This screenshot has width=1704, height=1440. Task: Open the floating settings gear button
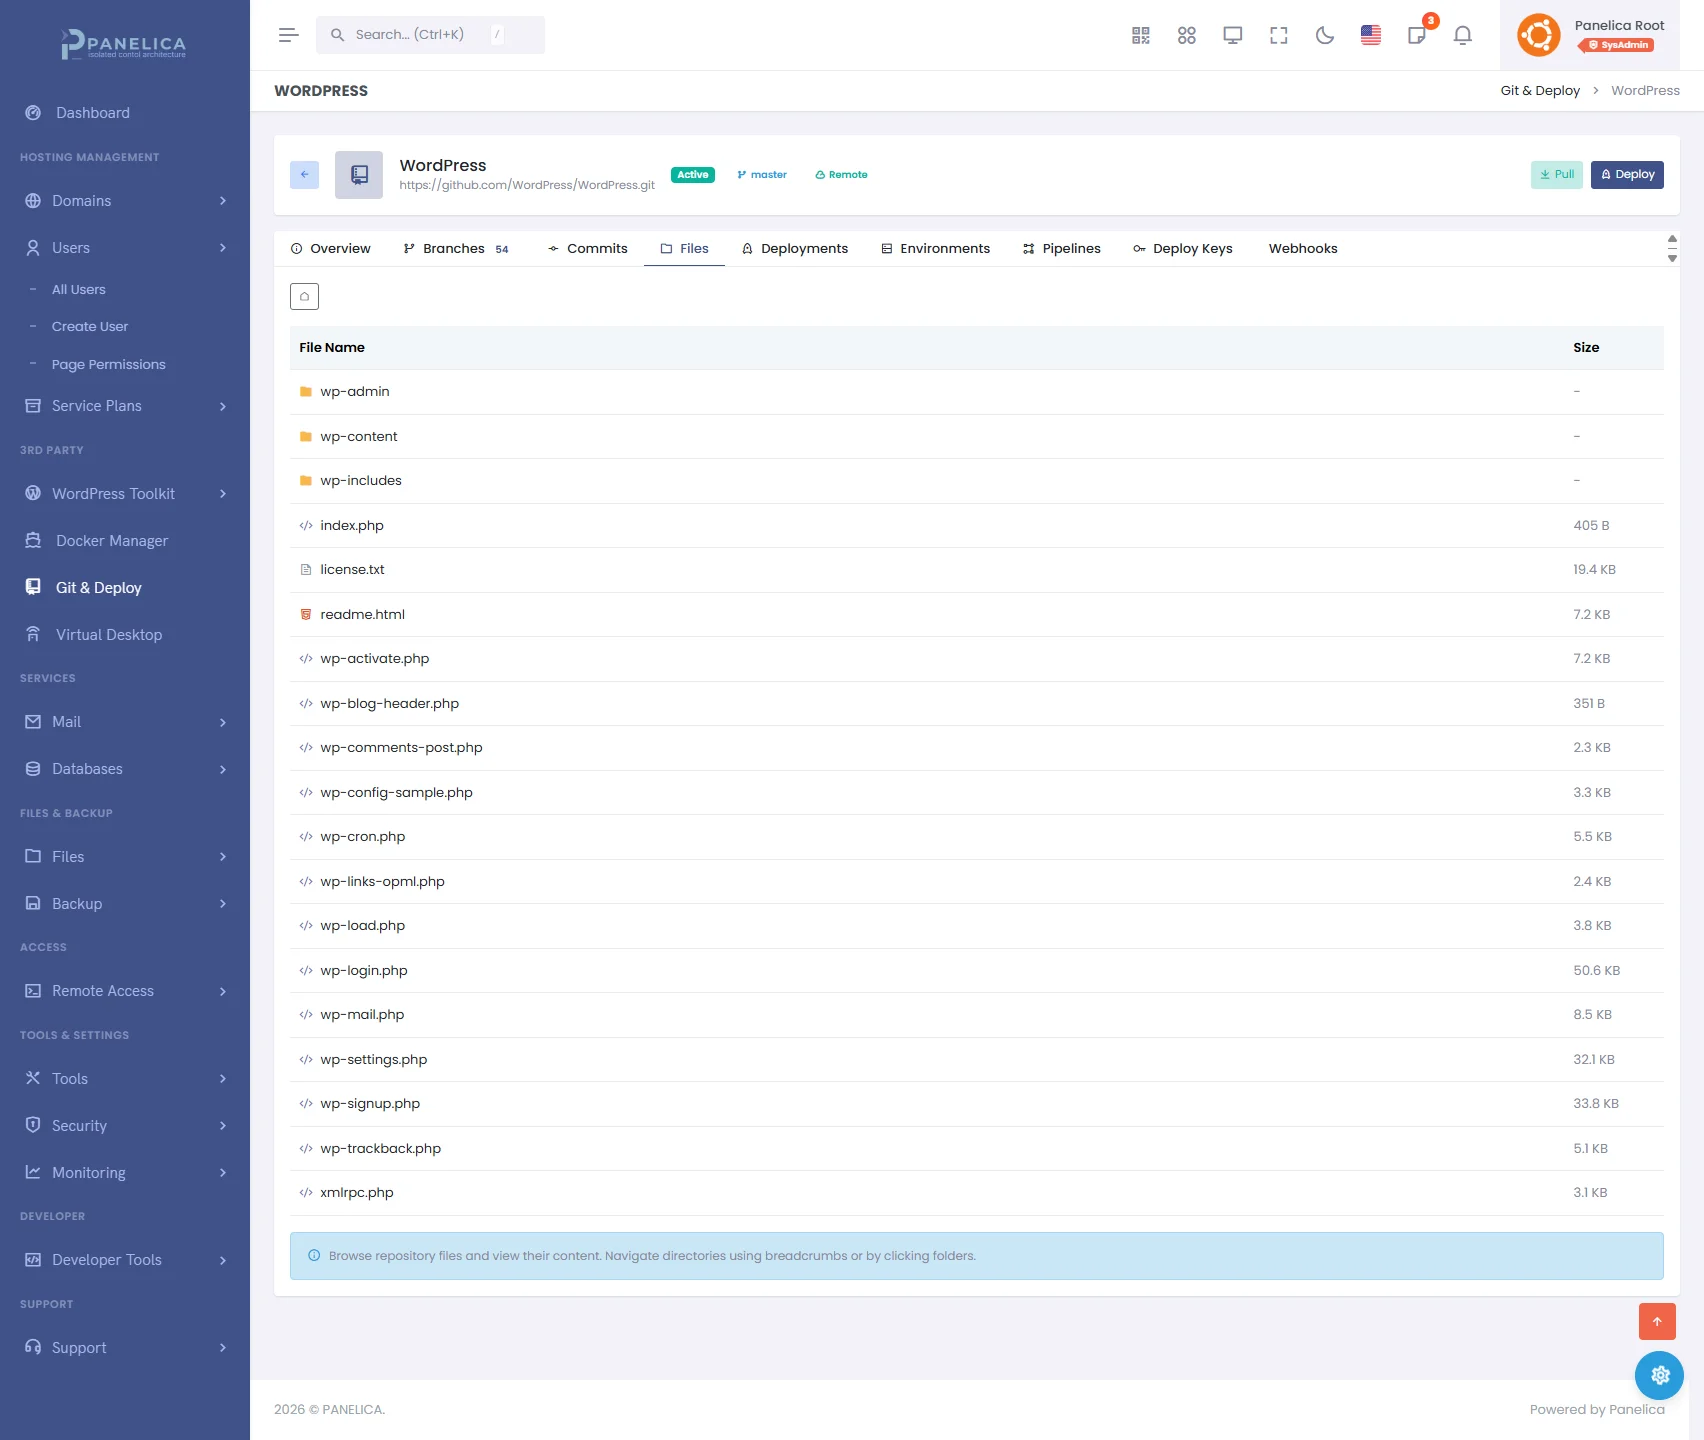[x=1659, y=1375]
